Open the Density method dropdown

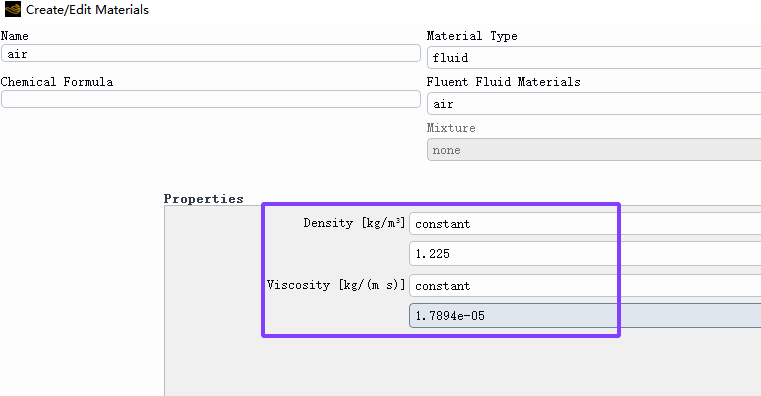pyautogui.click(x=585, y=224)
